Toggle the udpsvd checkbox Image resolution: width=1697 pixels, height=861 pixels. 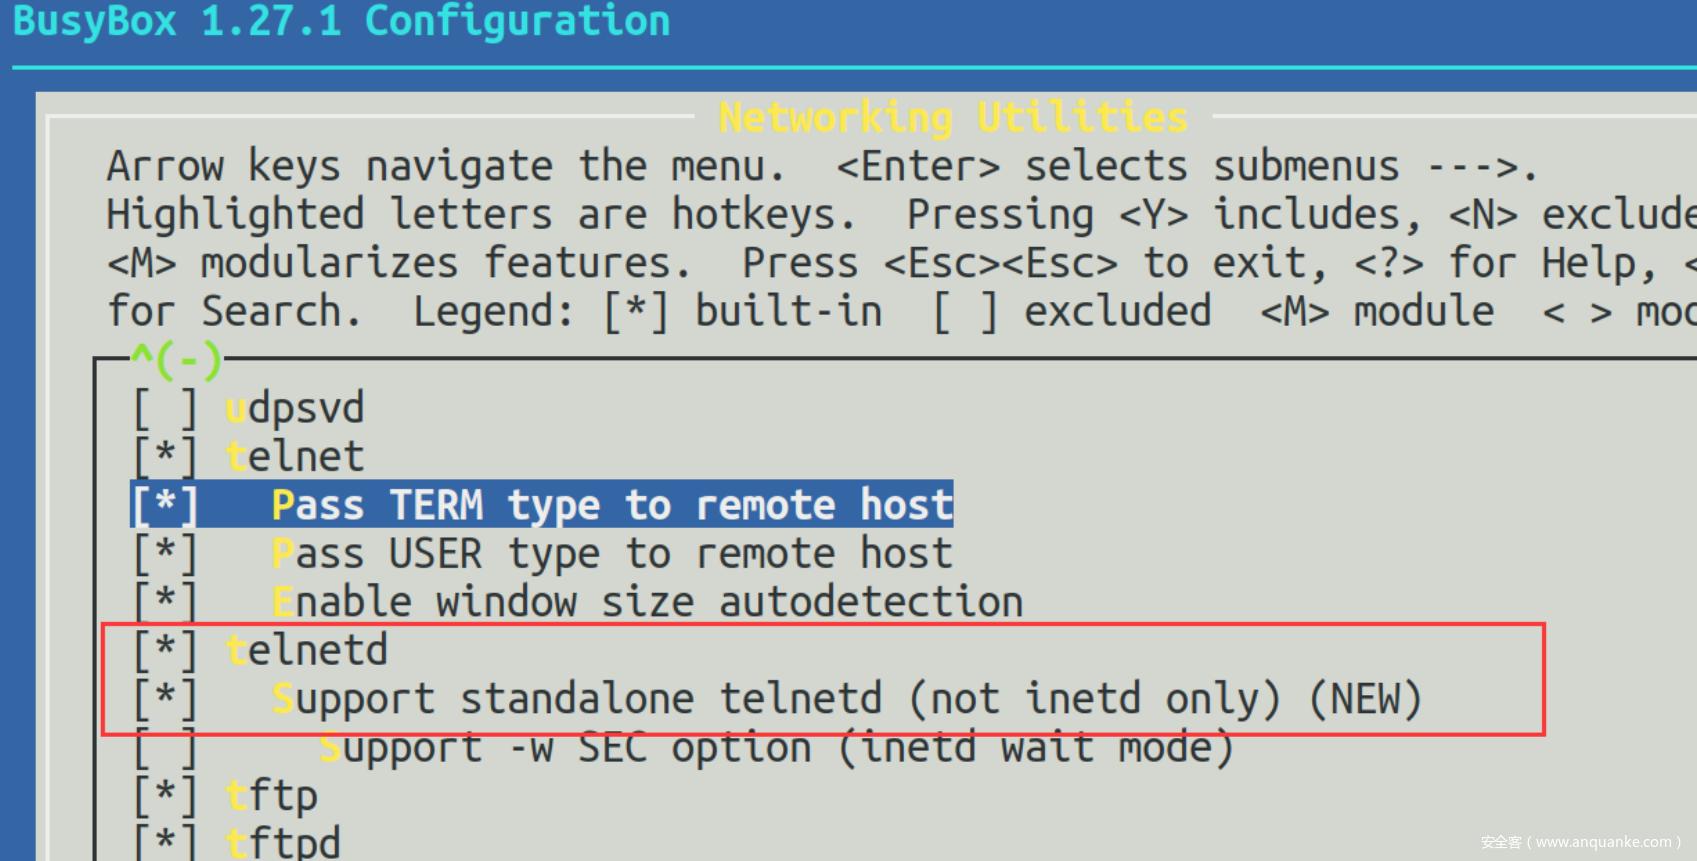[165, 409]
